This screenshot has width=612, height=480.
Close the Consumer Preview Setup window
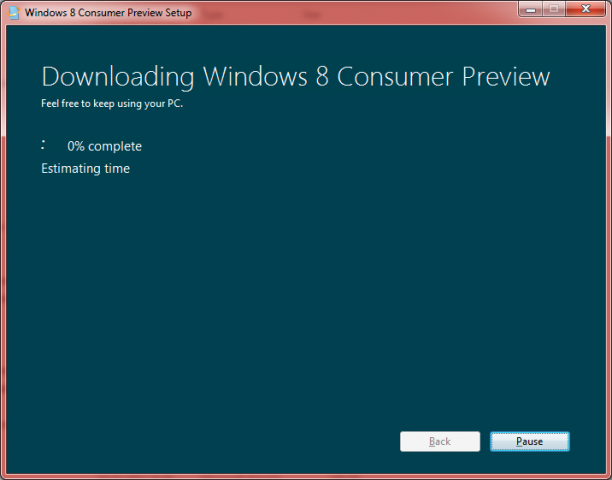[585, 9]
